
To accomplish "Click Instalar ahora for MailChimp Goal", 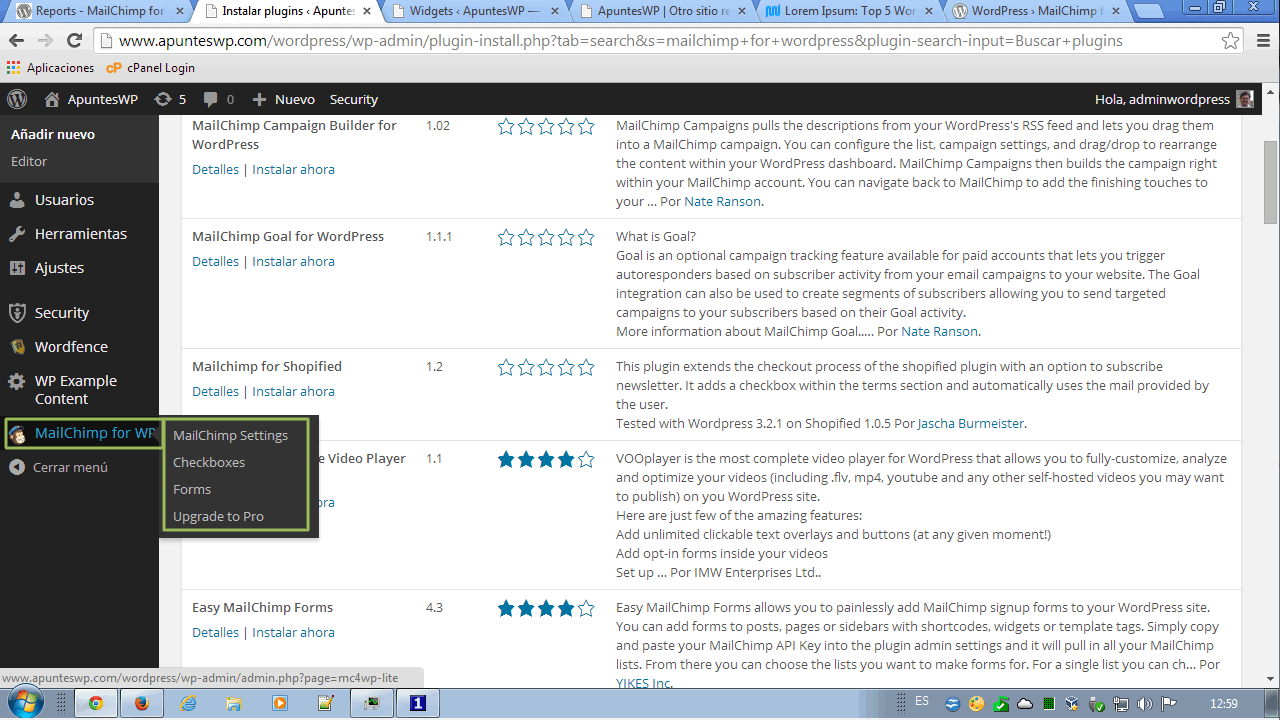I will pyautogui.click(x=293, y=261).
